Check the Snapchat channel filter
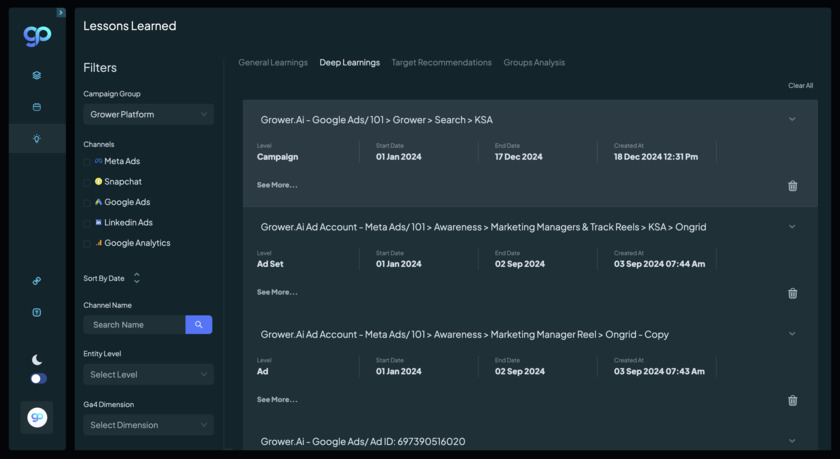Image resolution: width=840 pixels, height=459 pixels. coord(88,182)
